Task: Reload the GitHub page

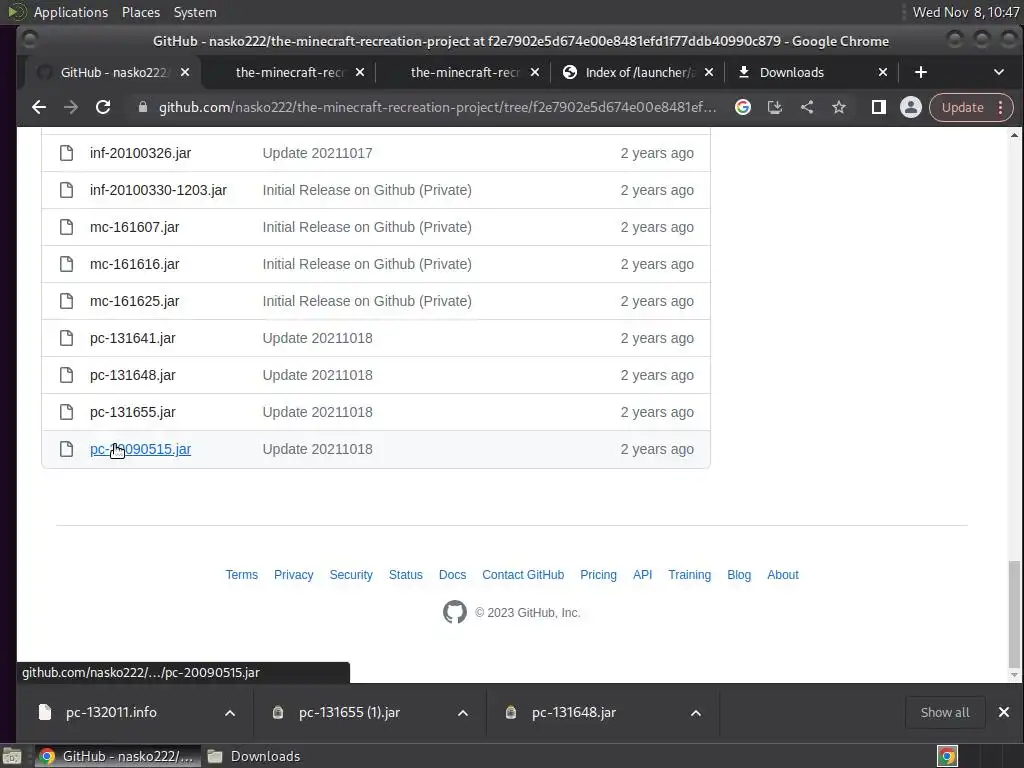Action: [103, 107]
